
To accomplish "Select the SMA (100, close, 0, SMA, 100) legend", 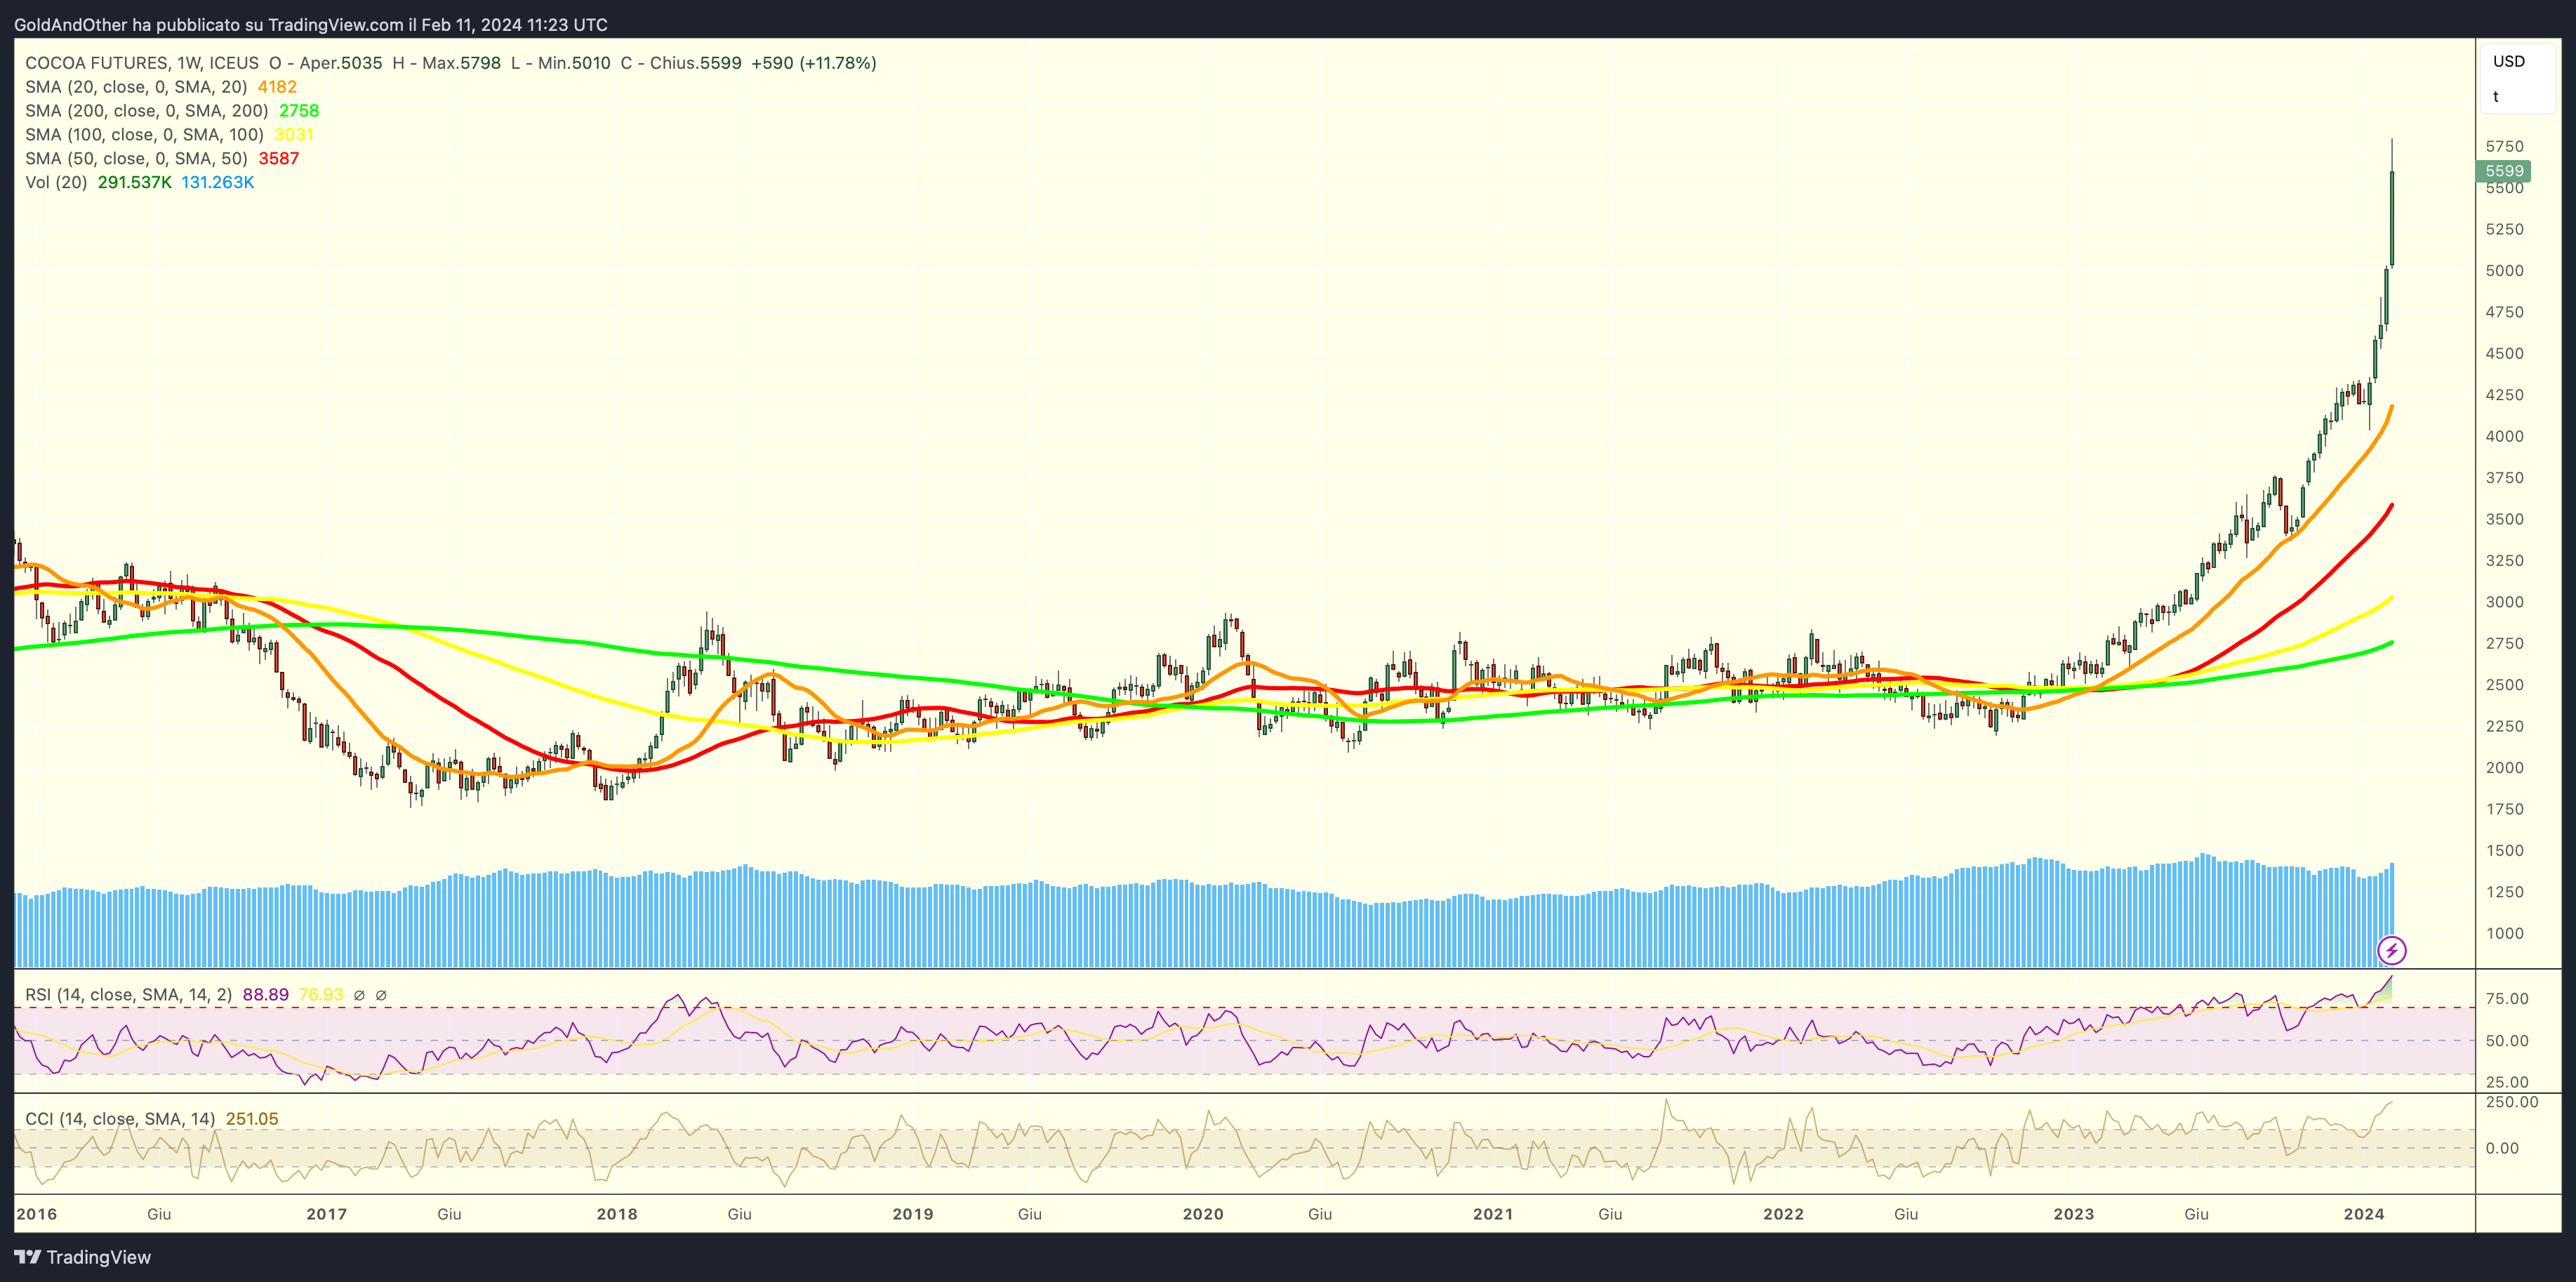I will click(x=145, y=135).
